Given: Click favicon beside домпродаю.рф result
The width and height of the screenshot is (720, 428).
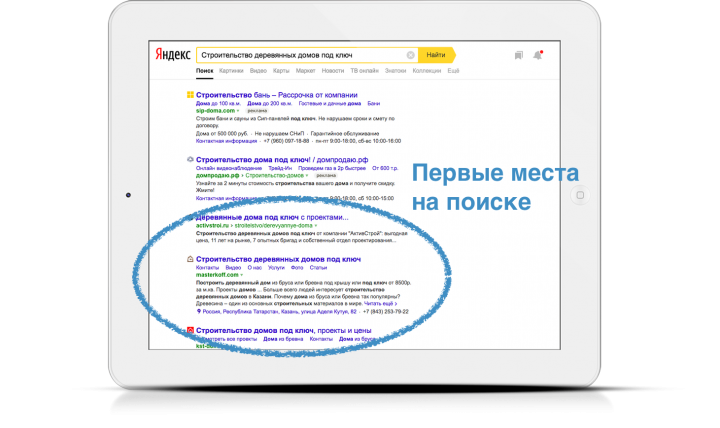Looking at the screenshot, I should 190,159.
